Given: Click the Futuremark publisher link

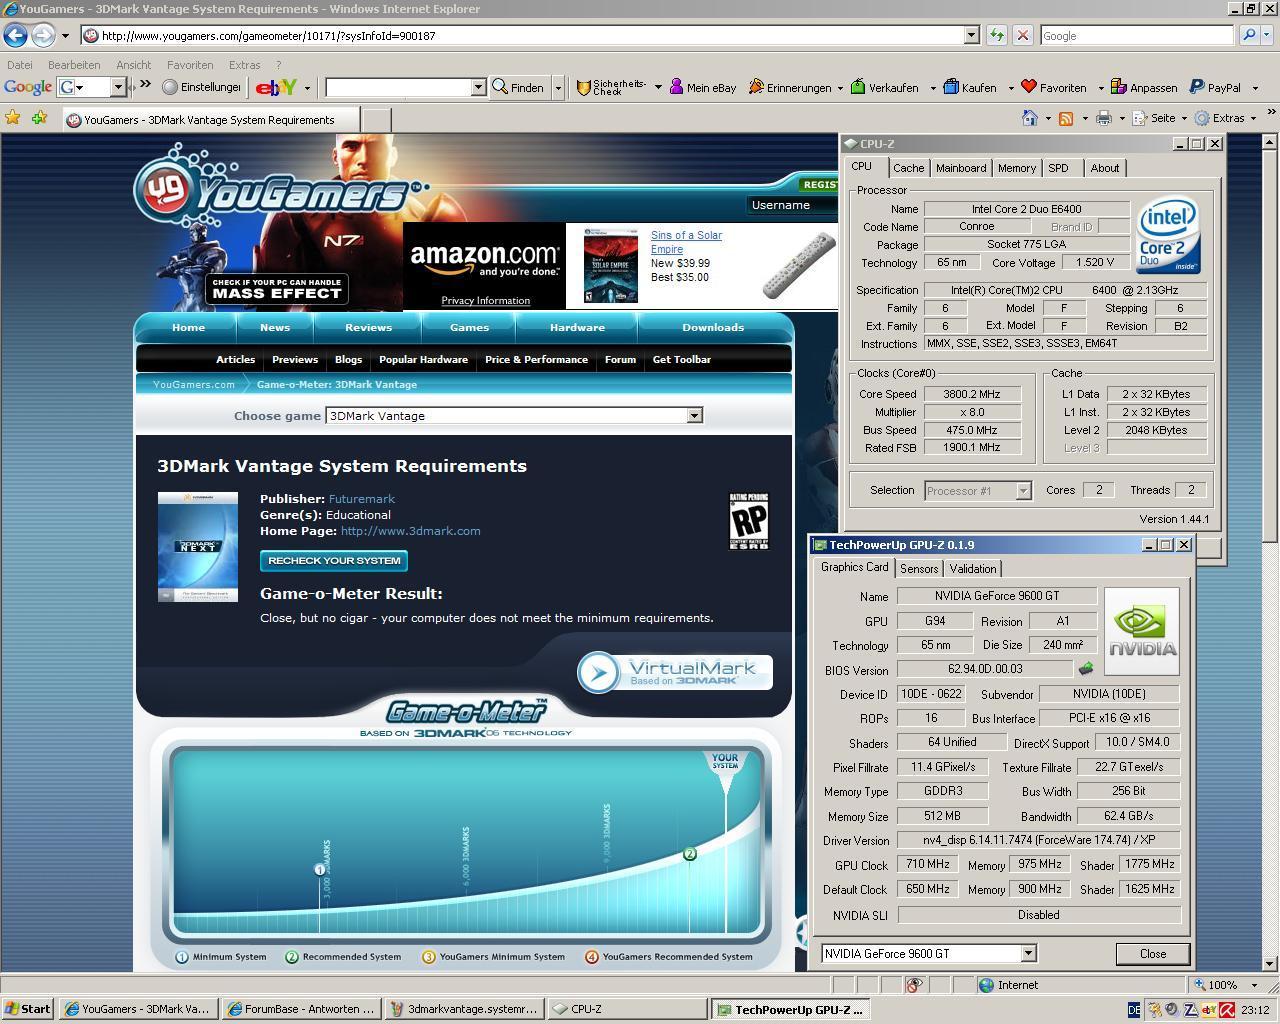Looking at the screenshot, I should coord(361,498).
